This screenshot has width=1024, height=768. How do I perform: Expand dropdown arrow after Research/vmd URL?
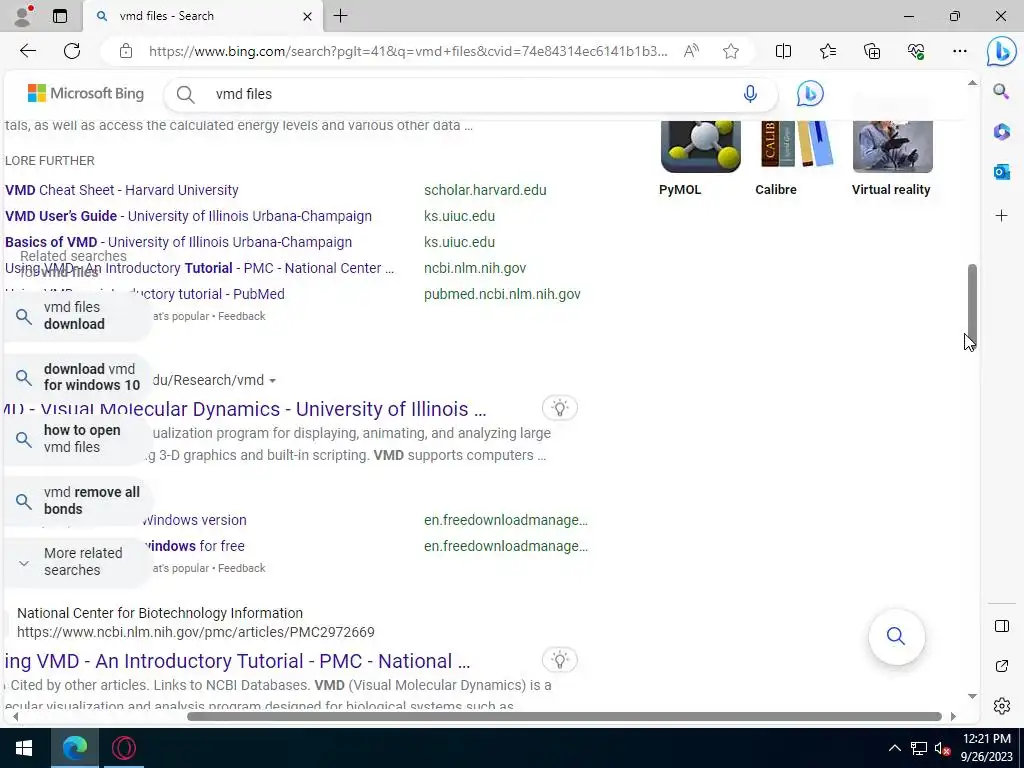[x=272, y=381]
